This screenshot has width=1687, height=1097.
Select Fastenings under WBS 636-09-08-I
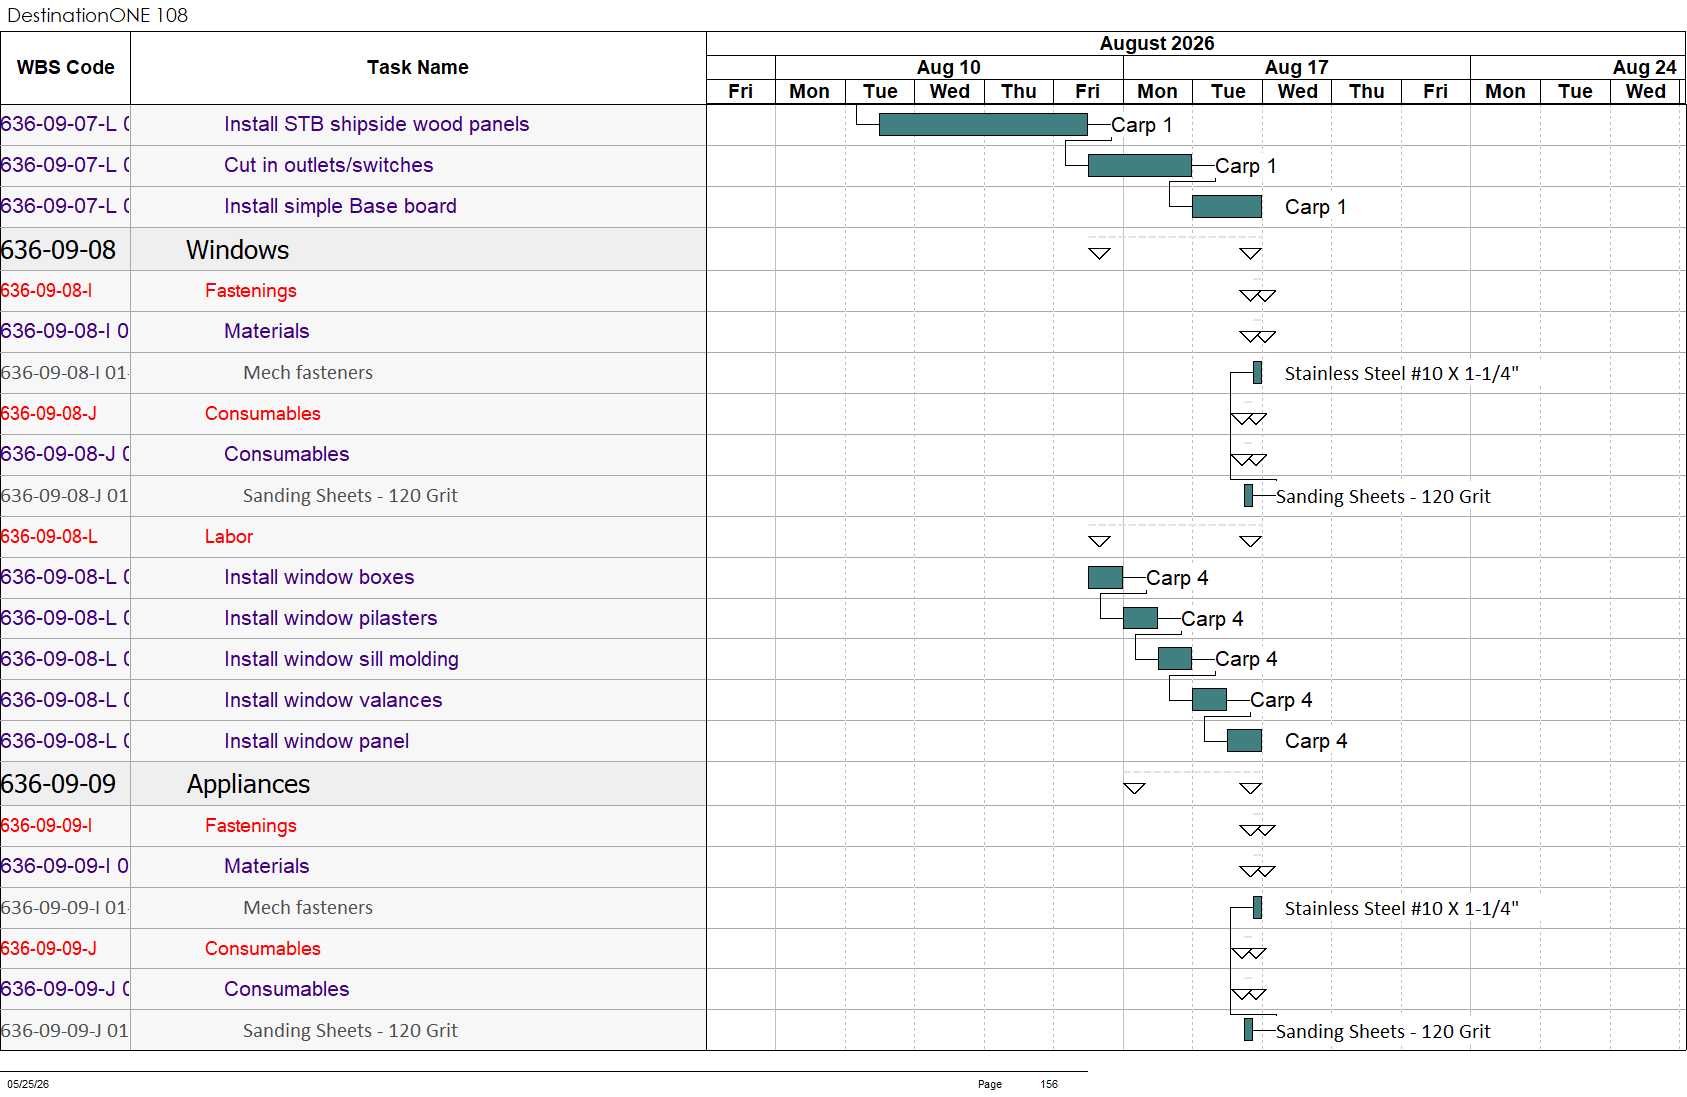[x=251, y=291]
